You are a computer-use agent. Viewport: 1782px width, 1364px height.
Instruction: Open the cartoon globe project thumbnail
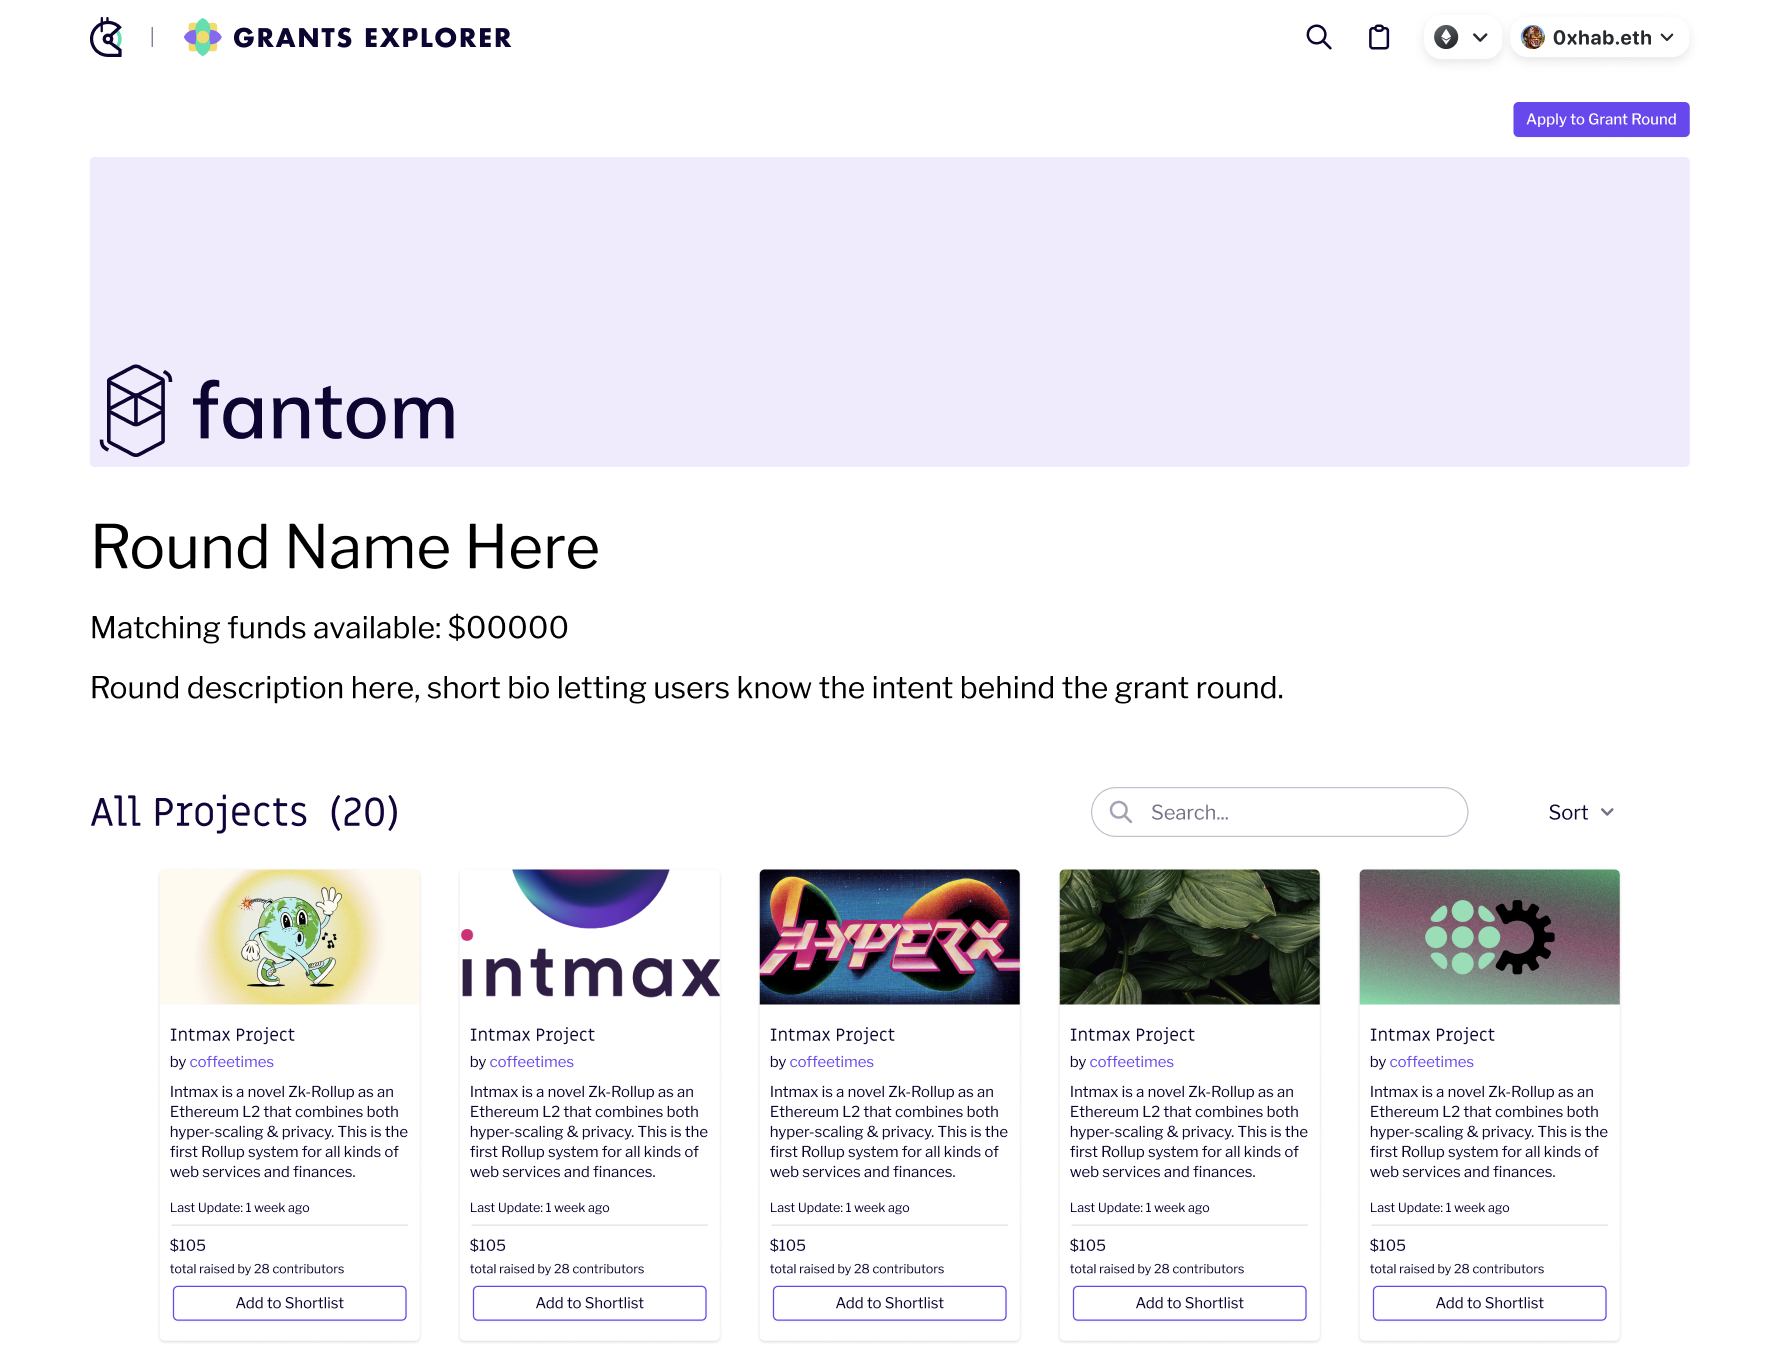(x=290, y=936)
